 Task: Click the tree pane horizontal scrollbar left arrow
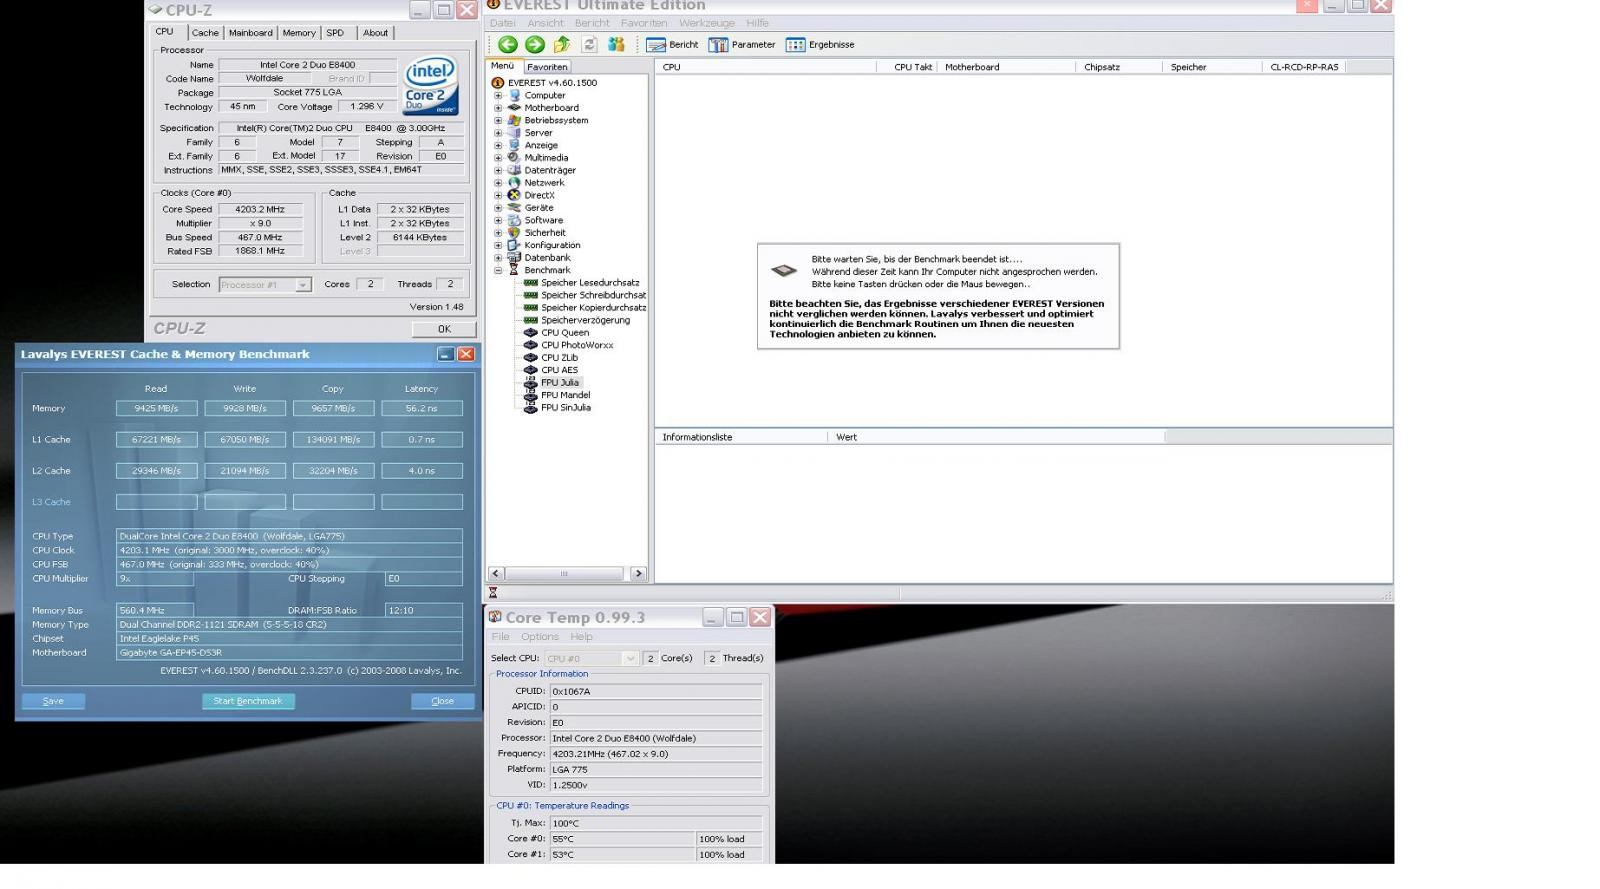[496, 574]
